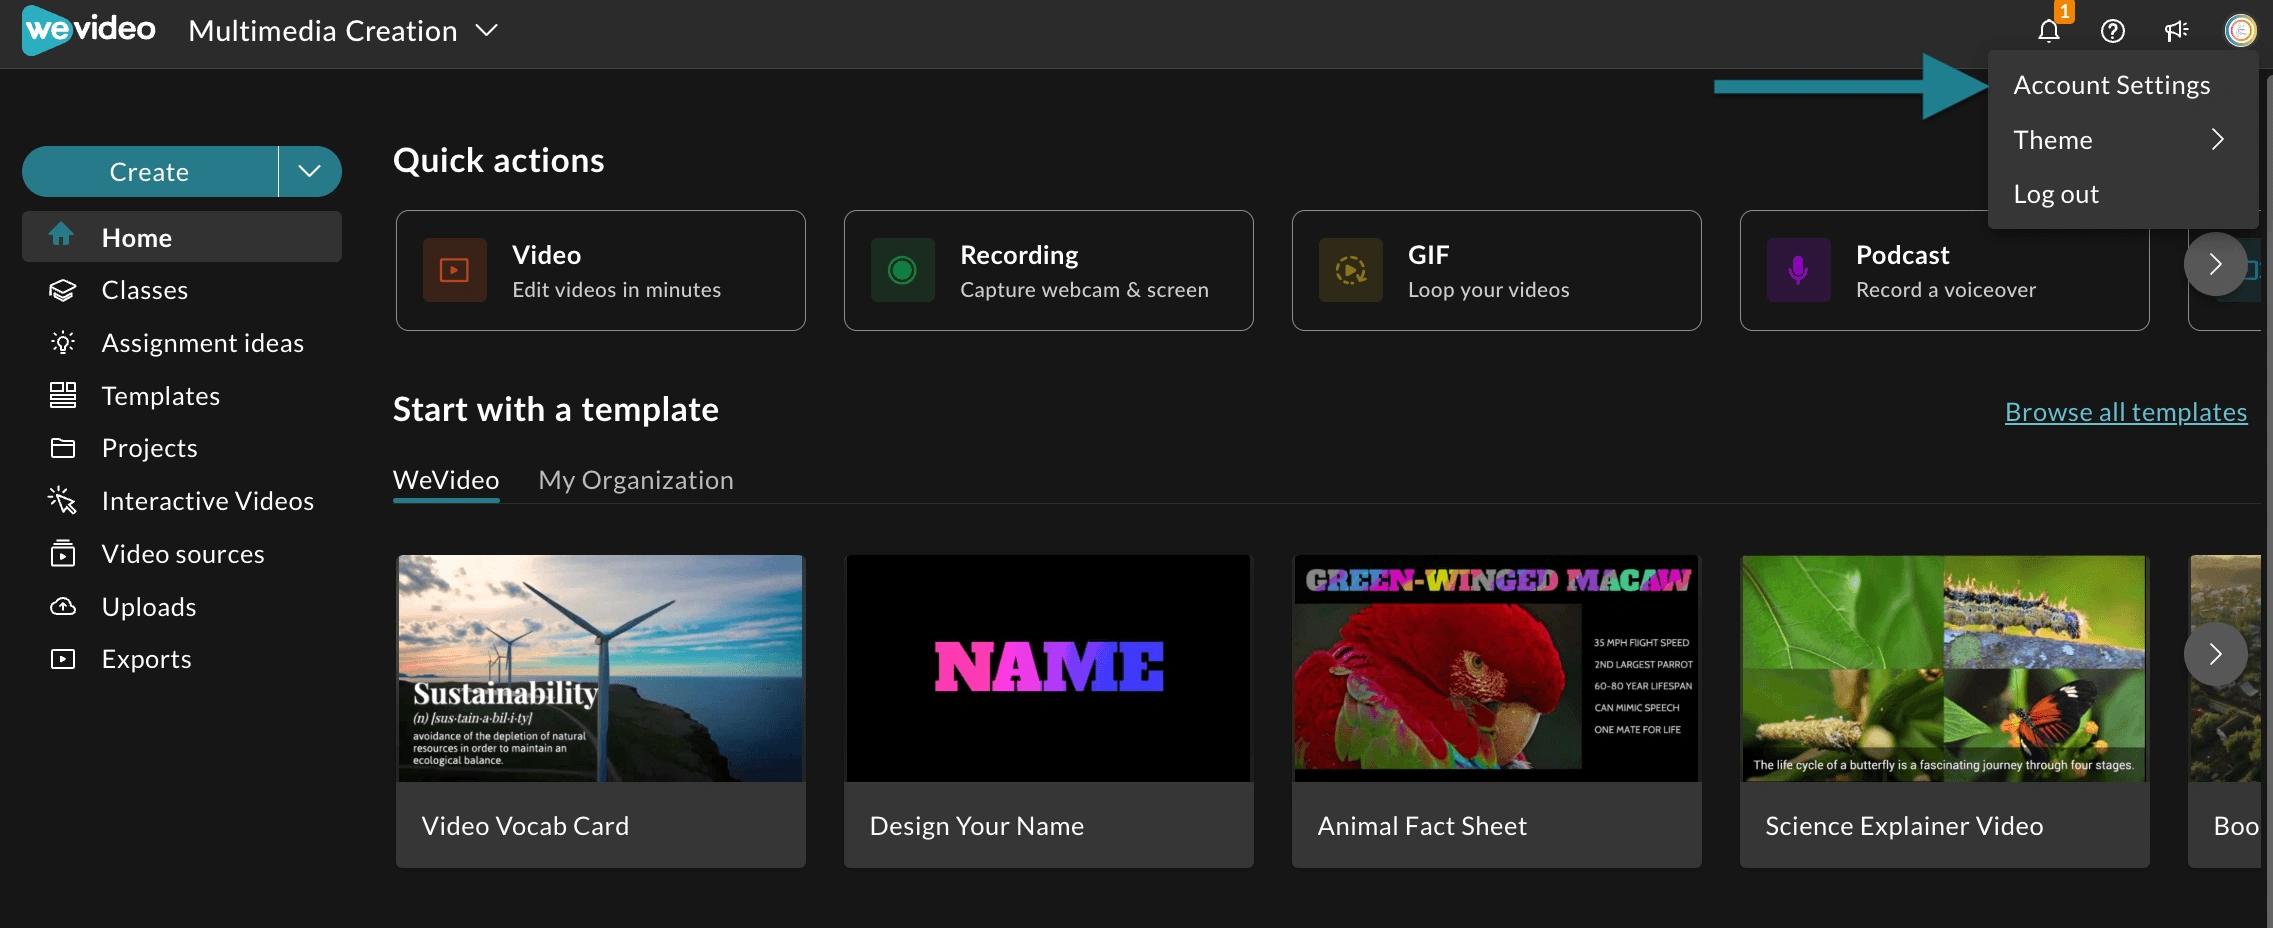This screenshot has height=928, width=2273.
Task: Open the Create button dropdown arrow
Action: (310, 171)
